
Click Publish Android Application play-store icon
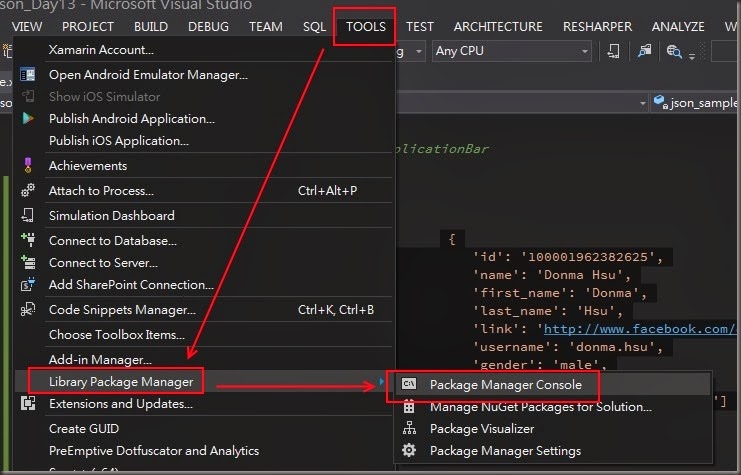28,118
